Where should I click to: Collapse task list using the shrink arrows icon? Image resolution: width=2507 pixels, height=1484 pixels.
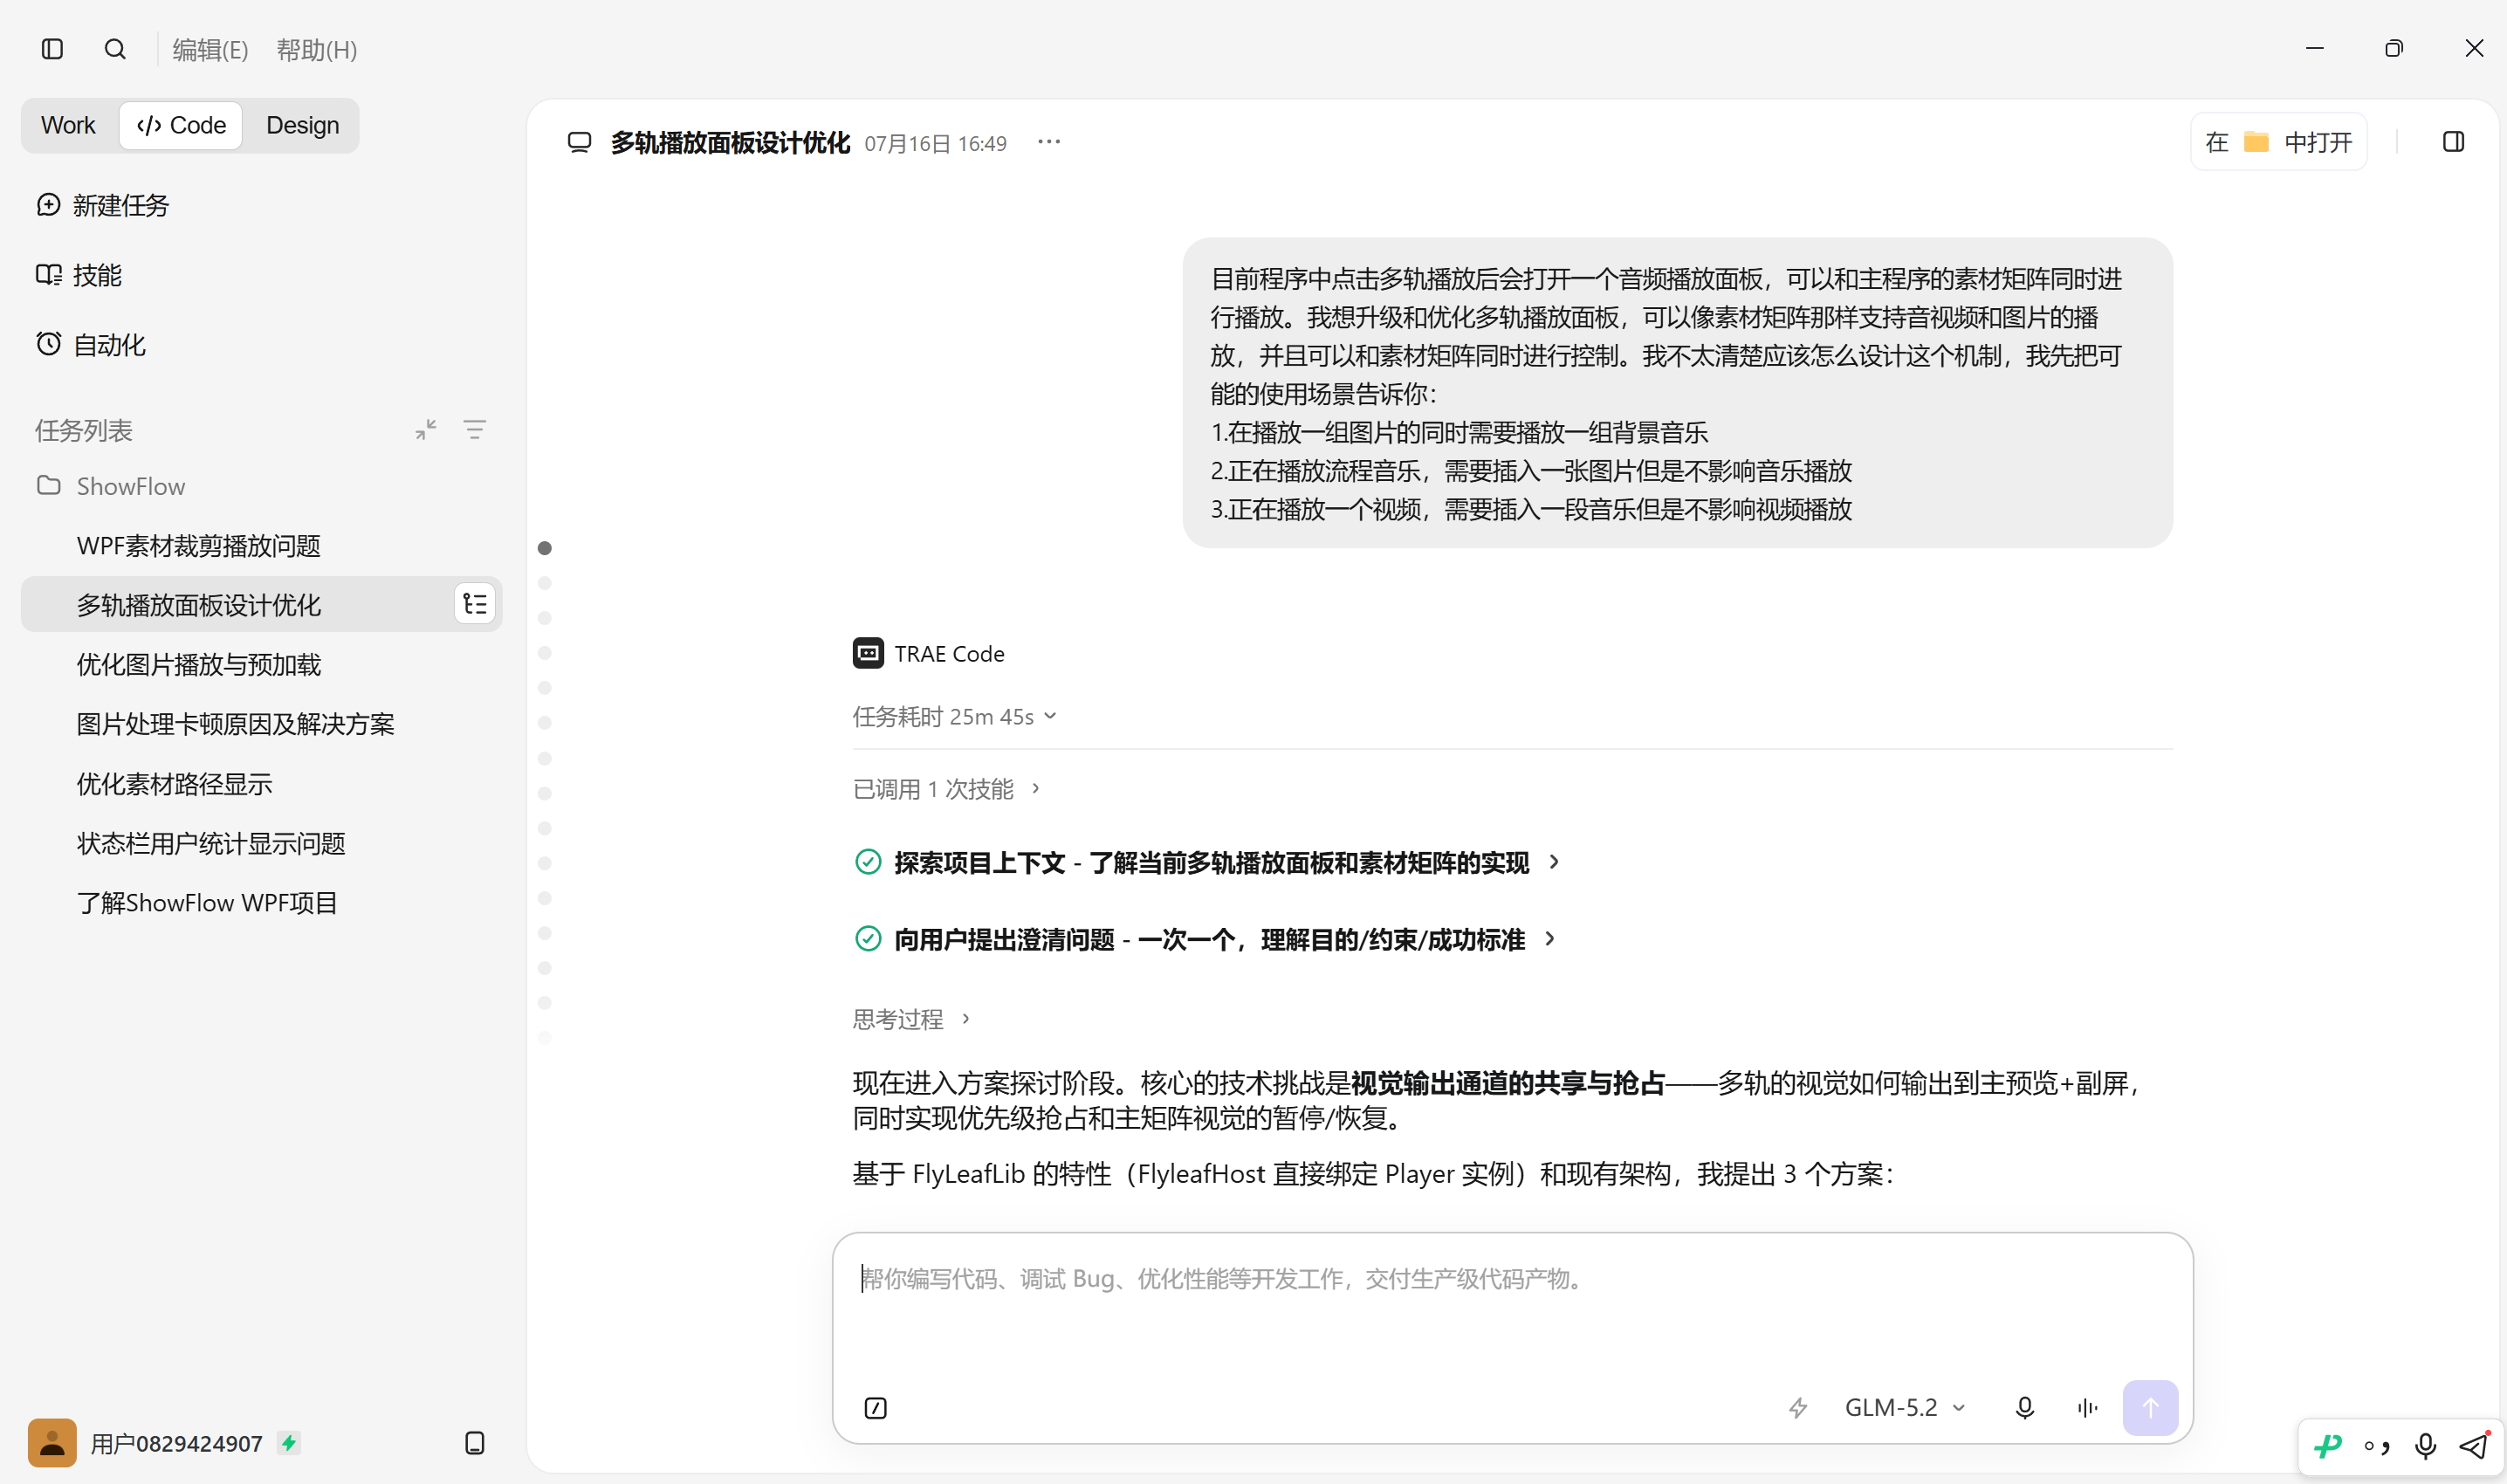pos(426,430)
